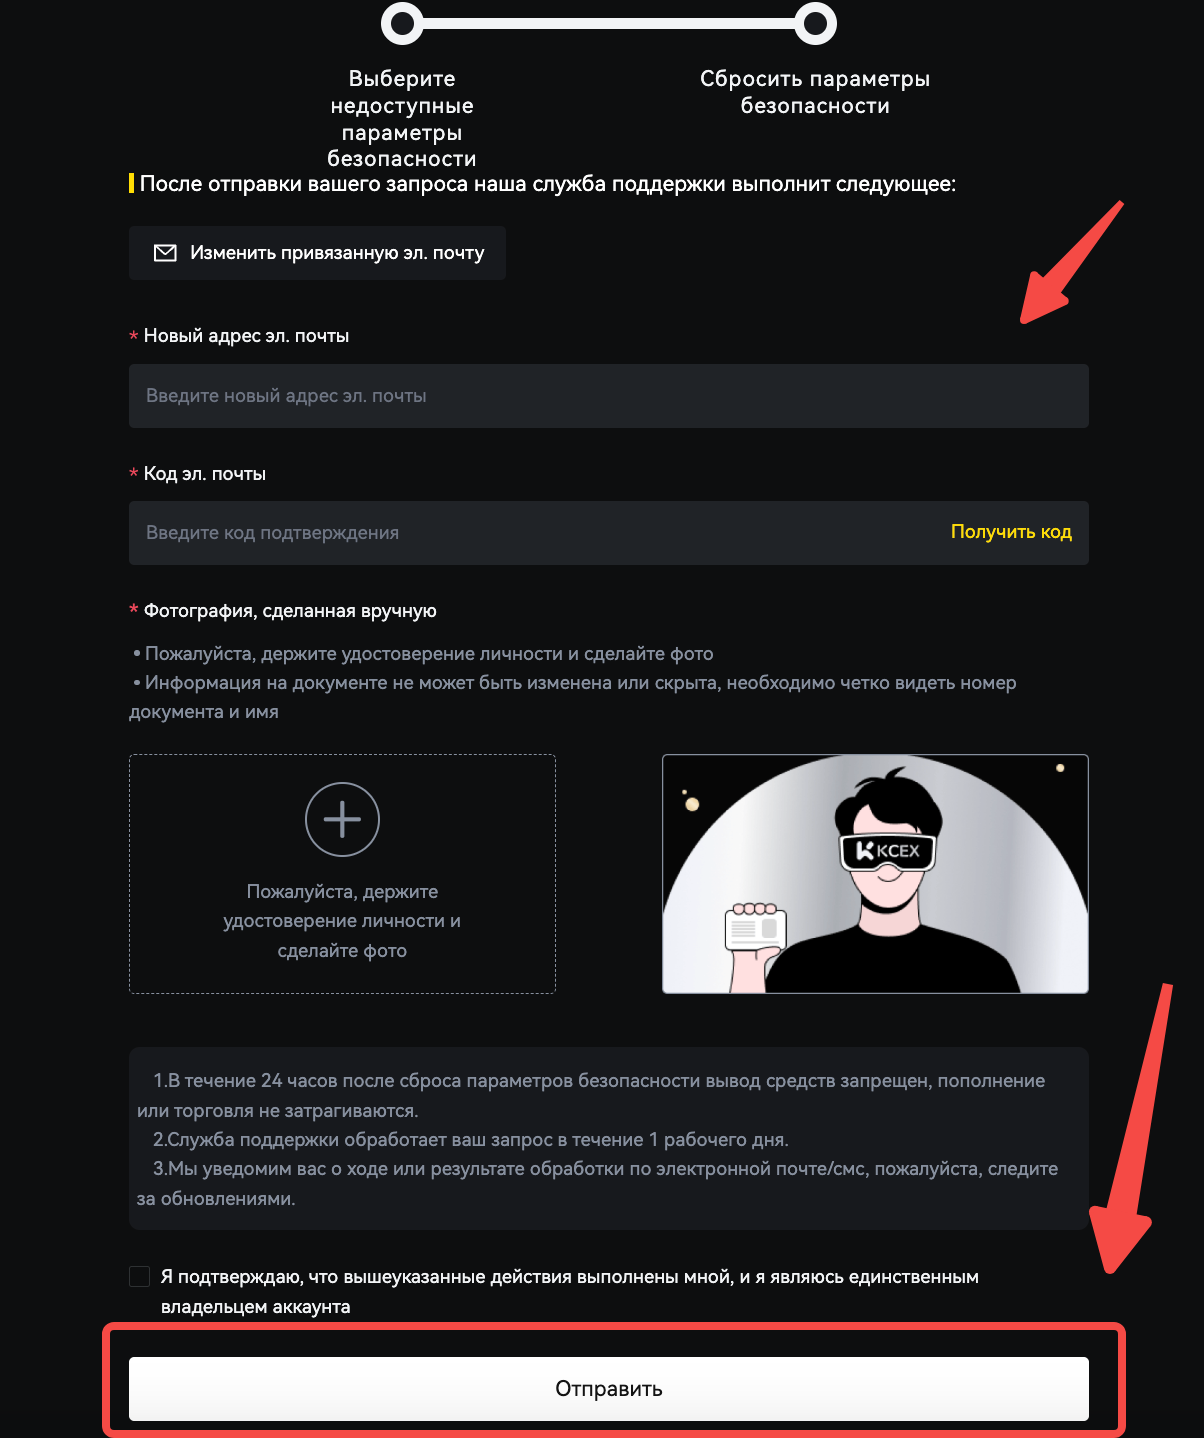Select the first step circle in progress bar
The image size is (1204, 1438).
[x=402, y=23]
